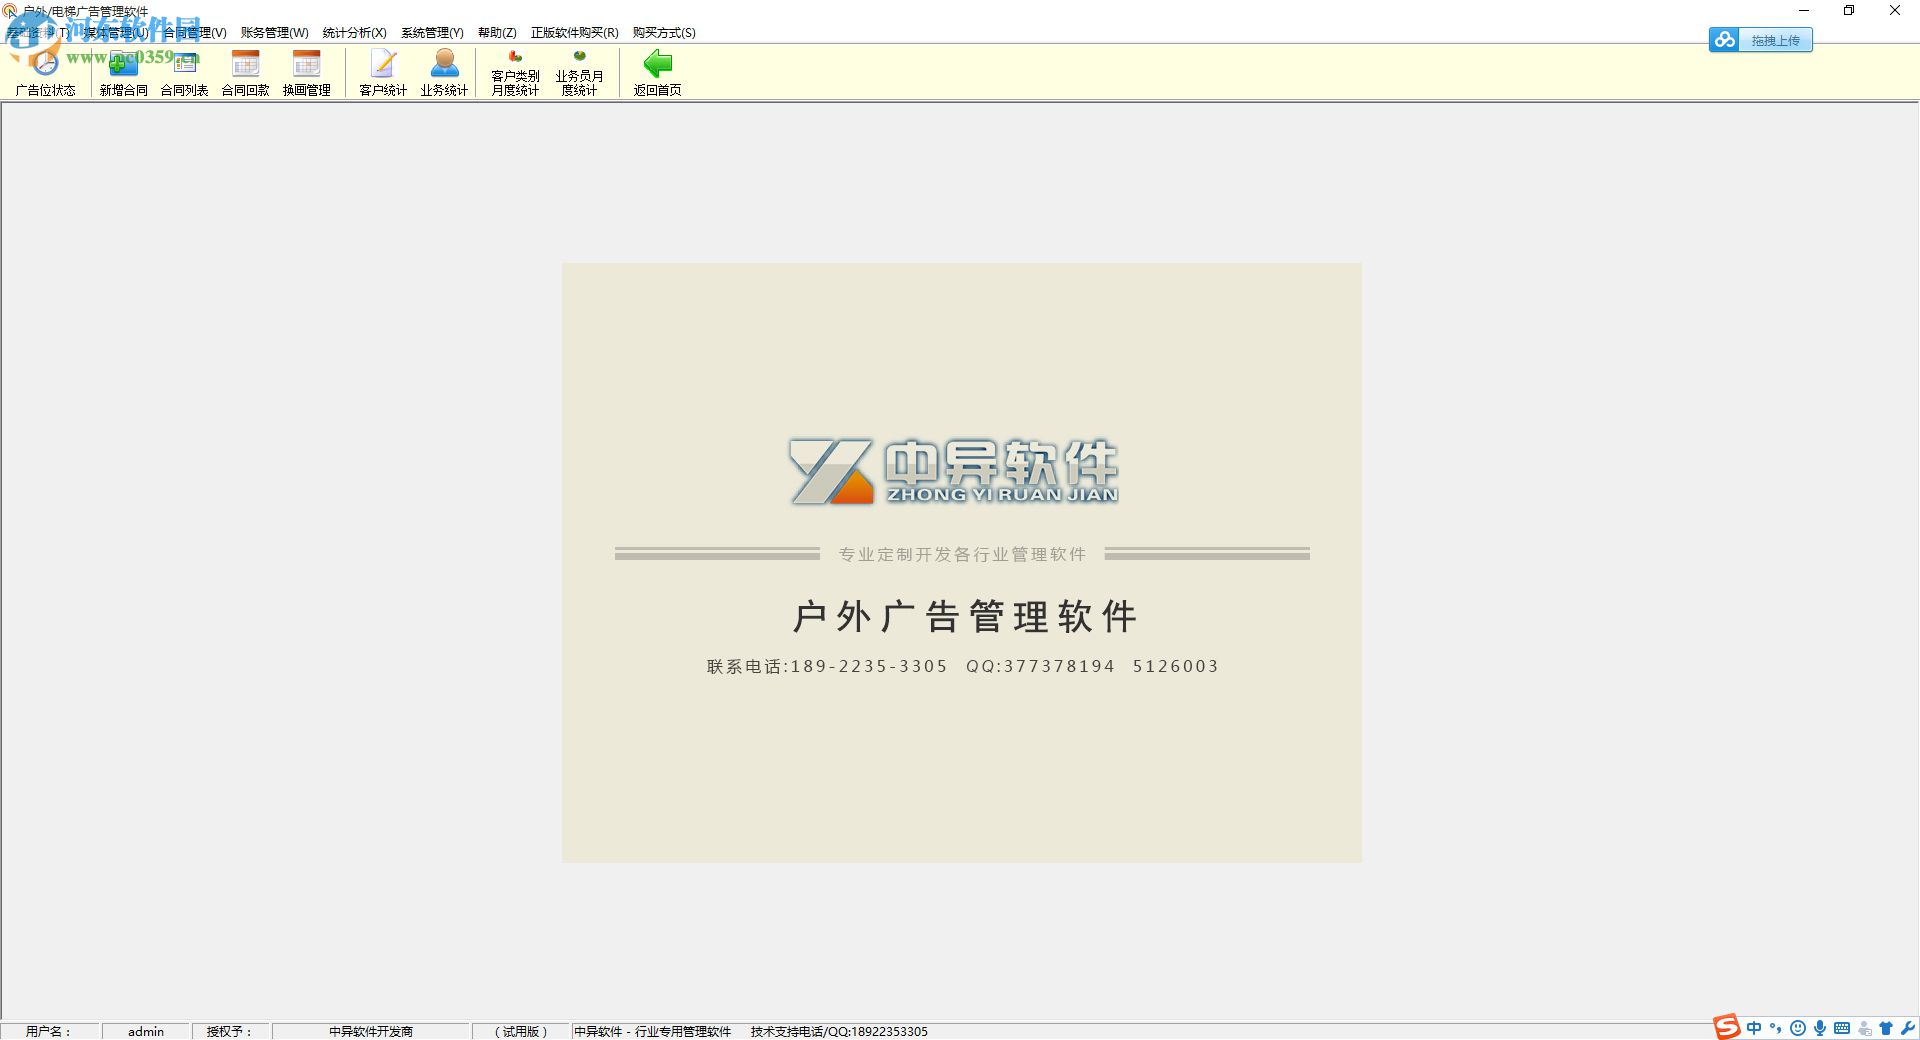
Task: View 客户类别月度统计 statistics
Action: click(513, 70)
